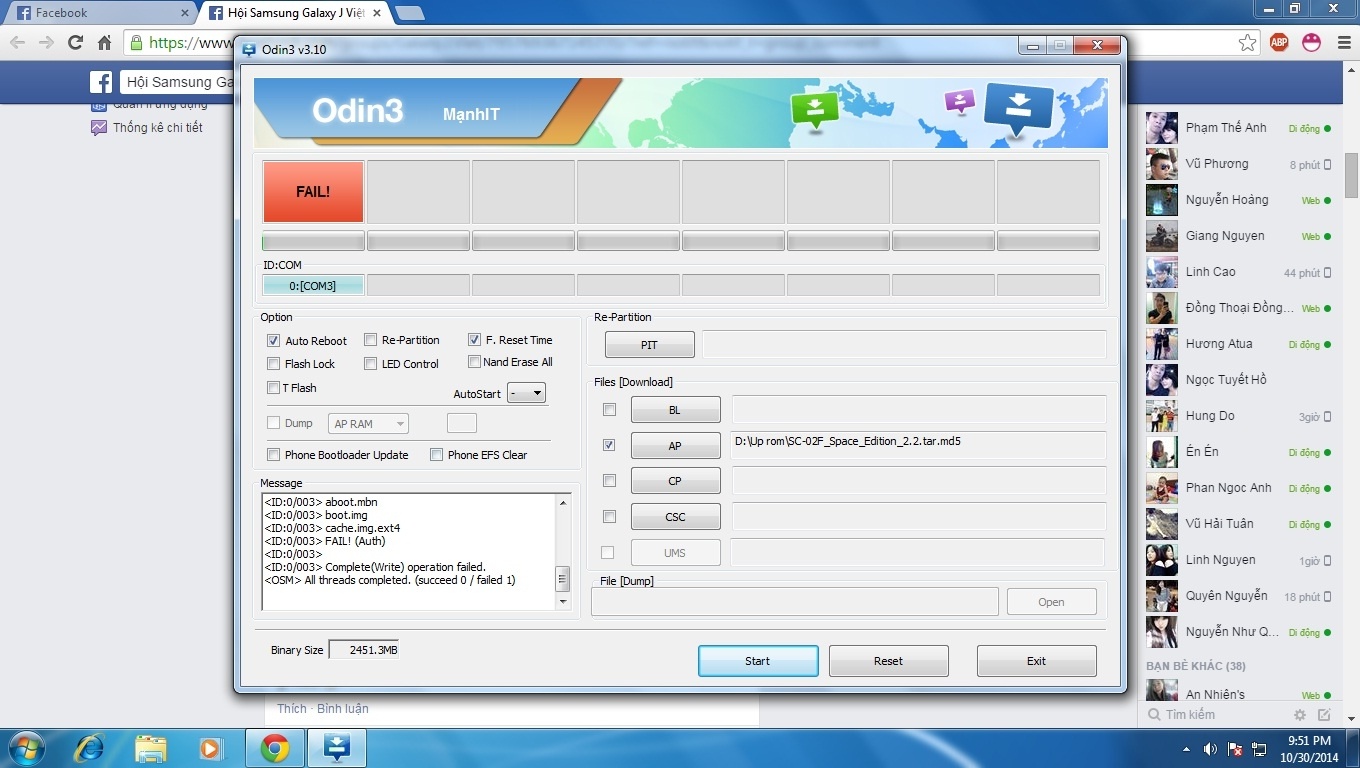
Task: Check Phone EFS Clear option
Action: click(436, 455)
